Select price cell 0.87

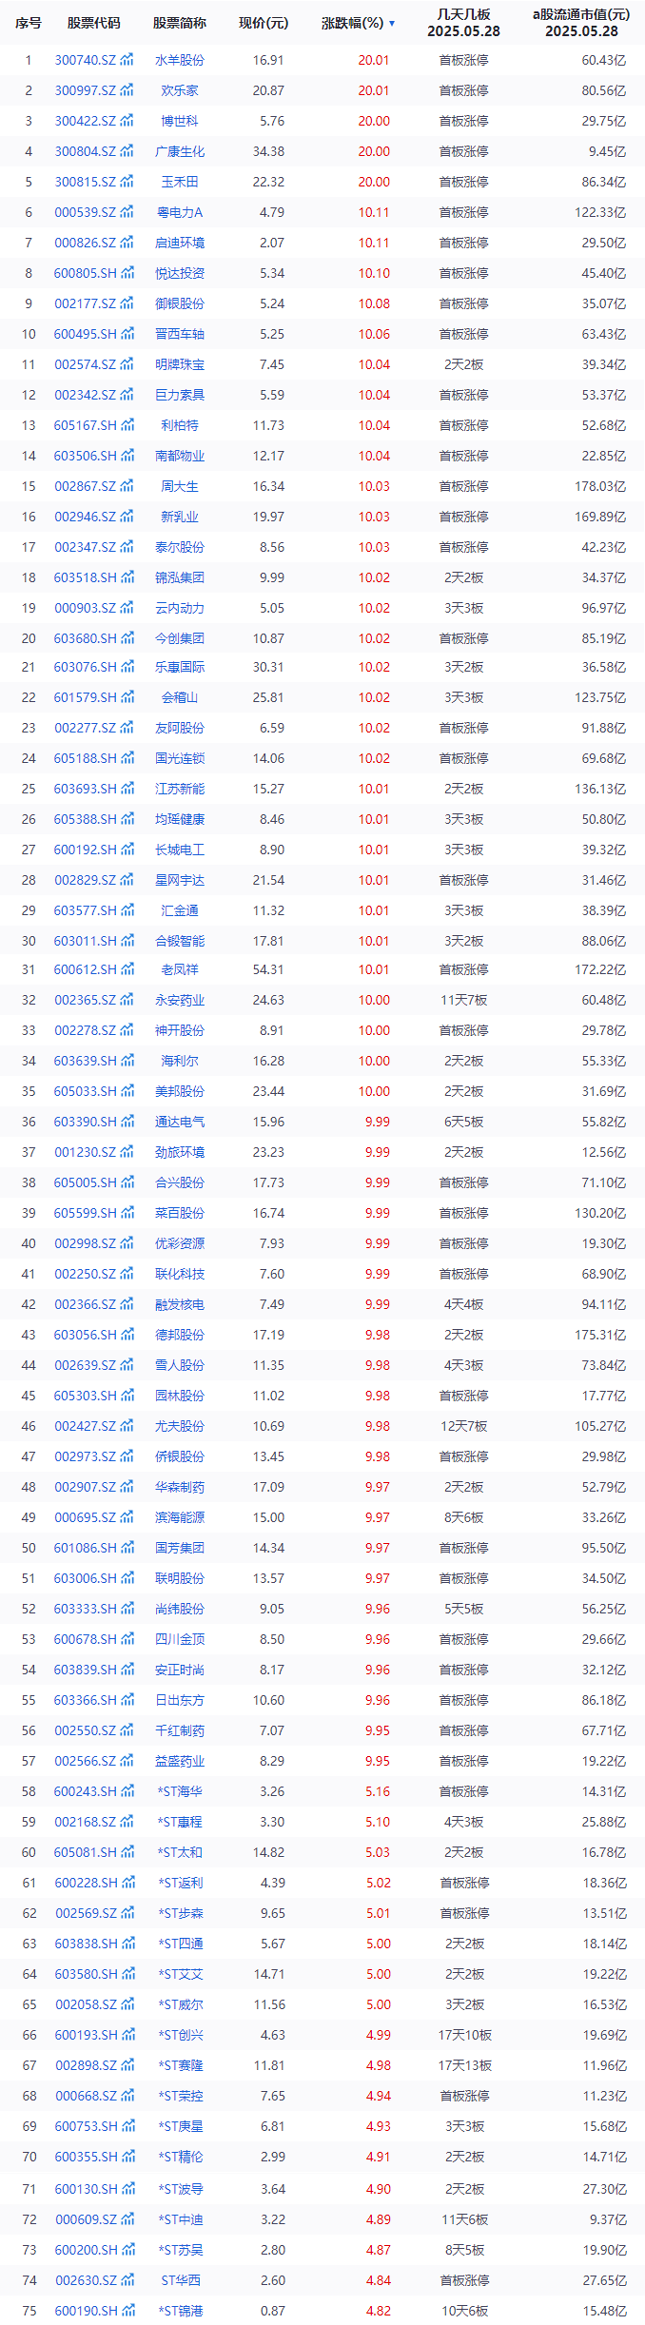point(272,2311)
